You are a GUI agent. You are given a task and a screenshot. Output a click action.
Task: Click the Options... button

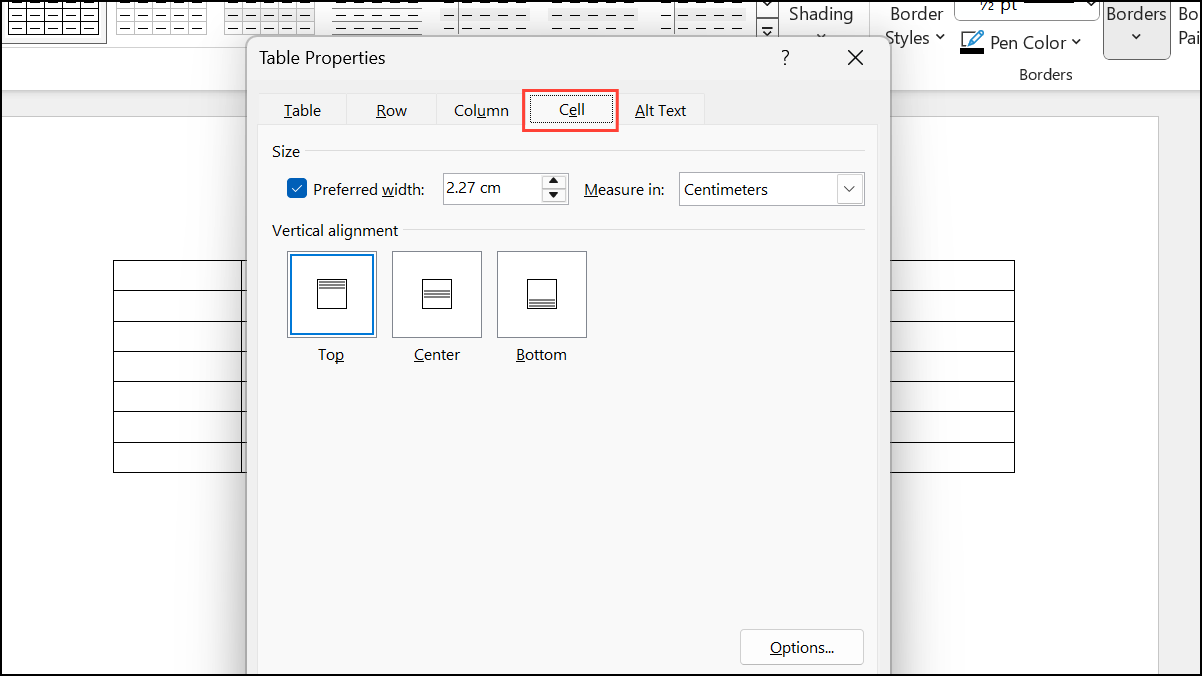(x=801, y=647)
